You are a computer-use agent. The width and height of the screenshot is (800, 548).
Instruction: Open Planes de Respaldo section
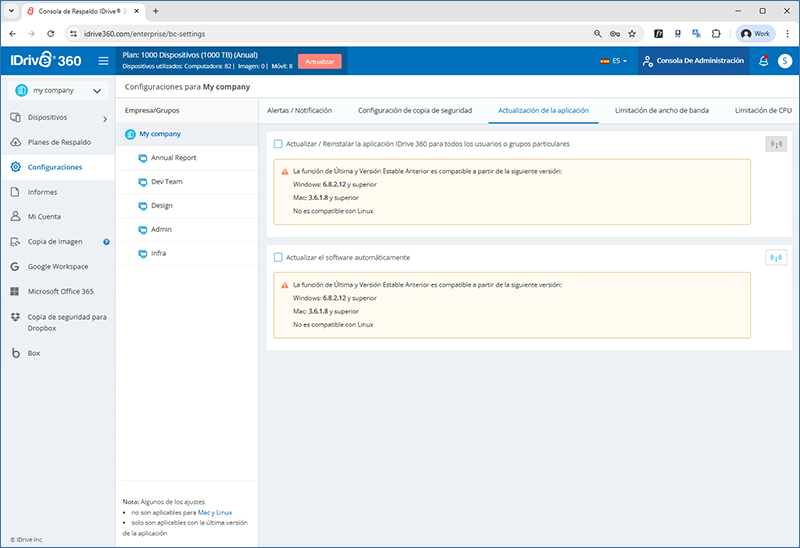point(58,142)
